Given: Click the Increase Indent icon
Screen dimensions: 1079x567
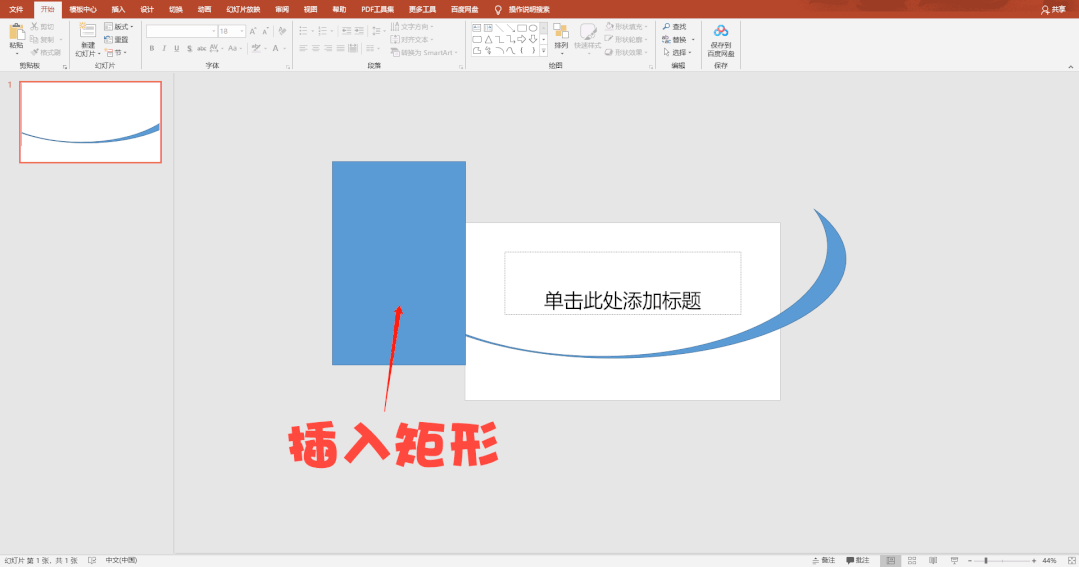Looking at the screenshot, I should (x=359, y=31).
